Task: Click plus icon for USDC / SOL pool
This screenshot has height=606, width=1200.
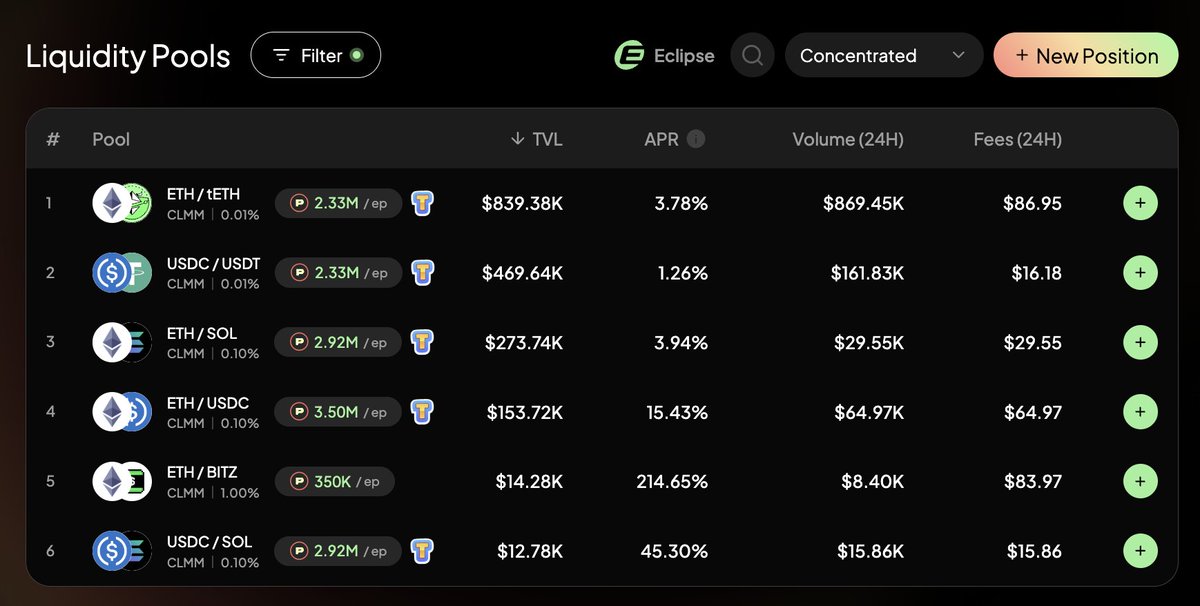Action: click(x=1140, y=550)
